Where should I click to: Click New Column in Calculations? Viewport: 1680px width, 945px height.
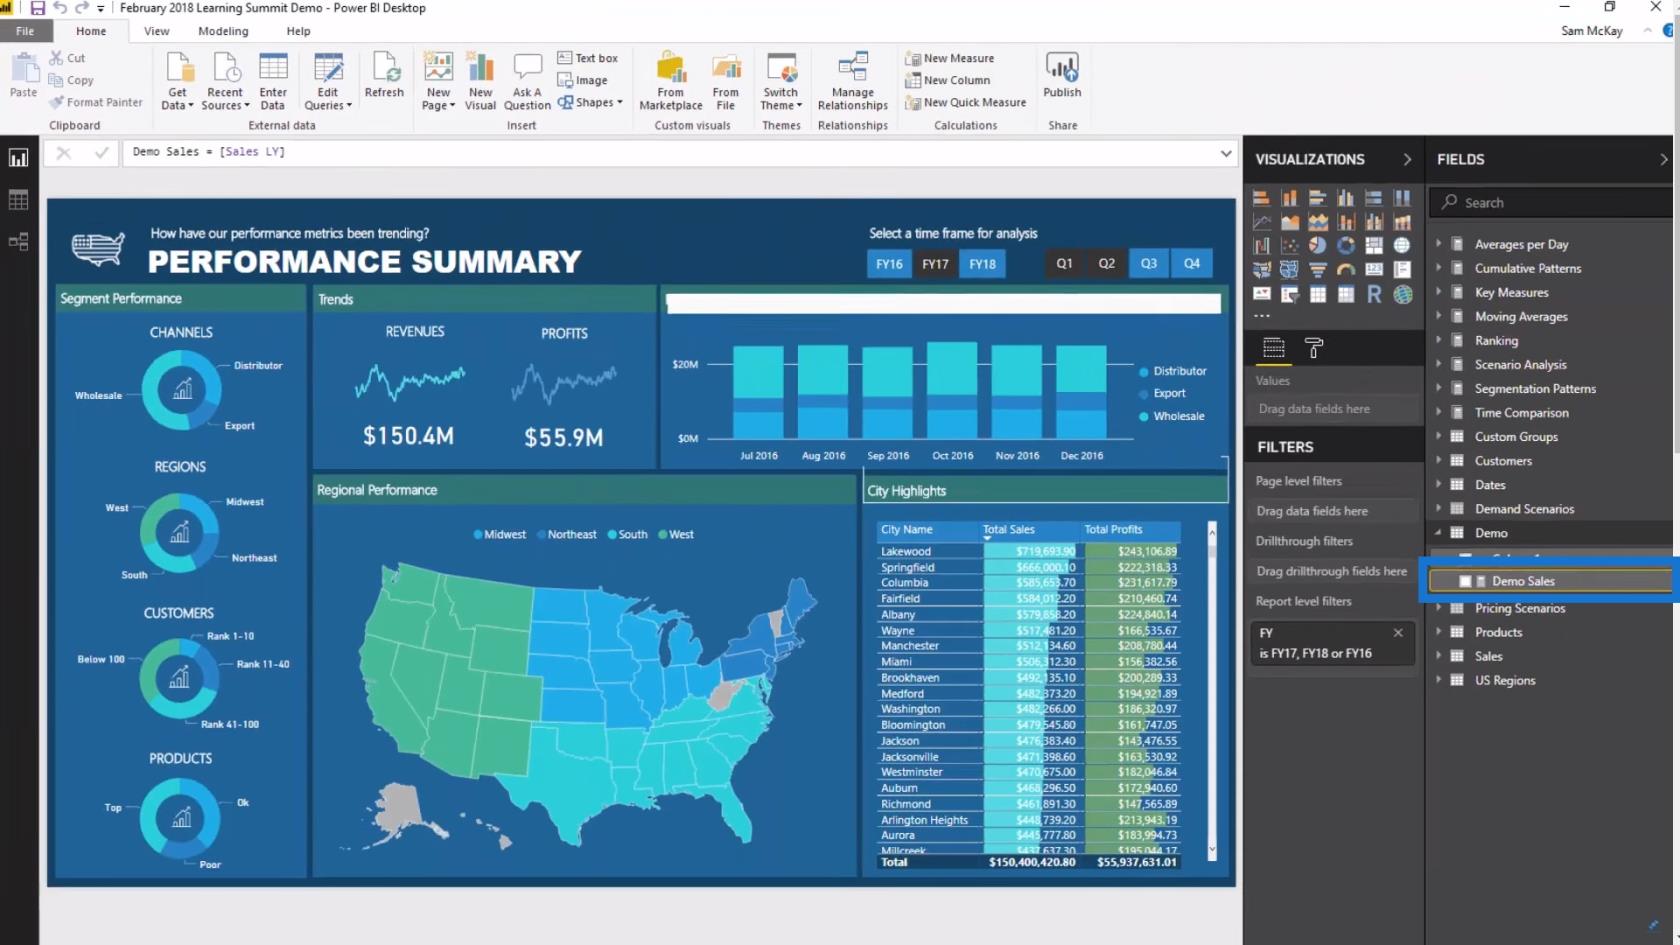click(947, 80)
